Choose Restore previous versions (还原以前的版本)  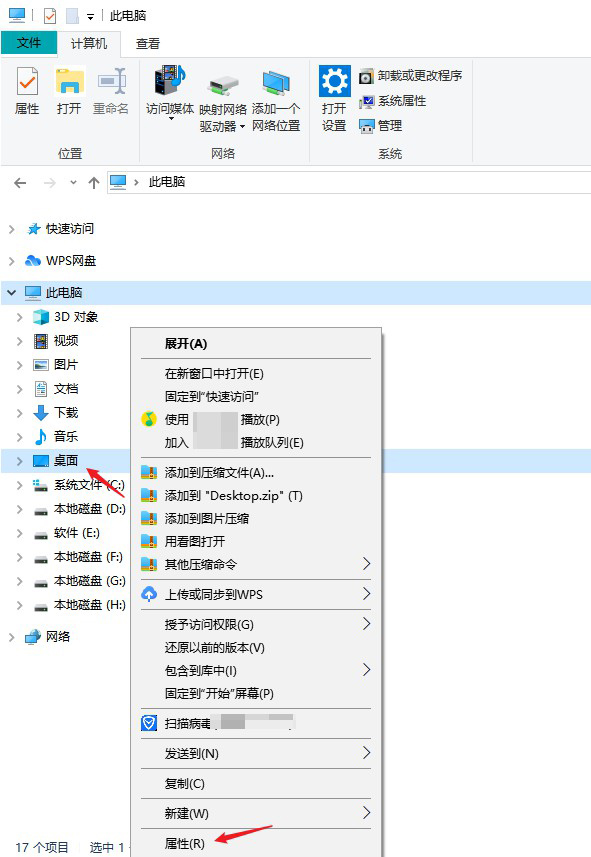256,648
